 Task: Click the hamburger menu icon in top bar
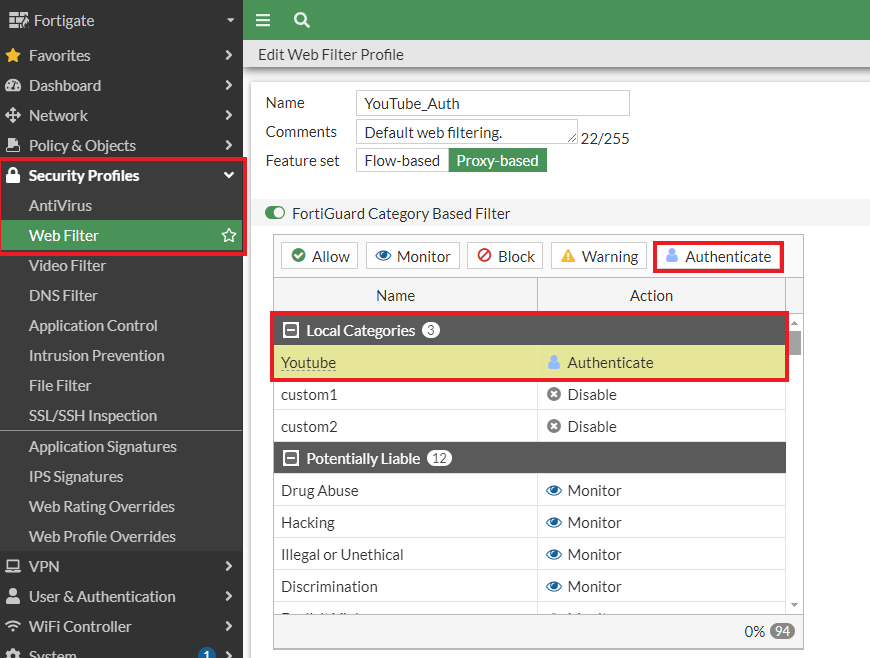coord(263,20)
